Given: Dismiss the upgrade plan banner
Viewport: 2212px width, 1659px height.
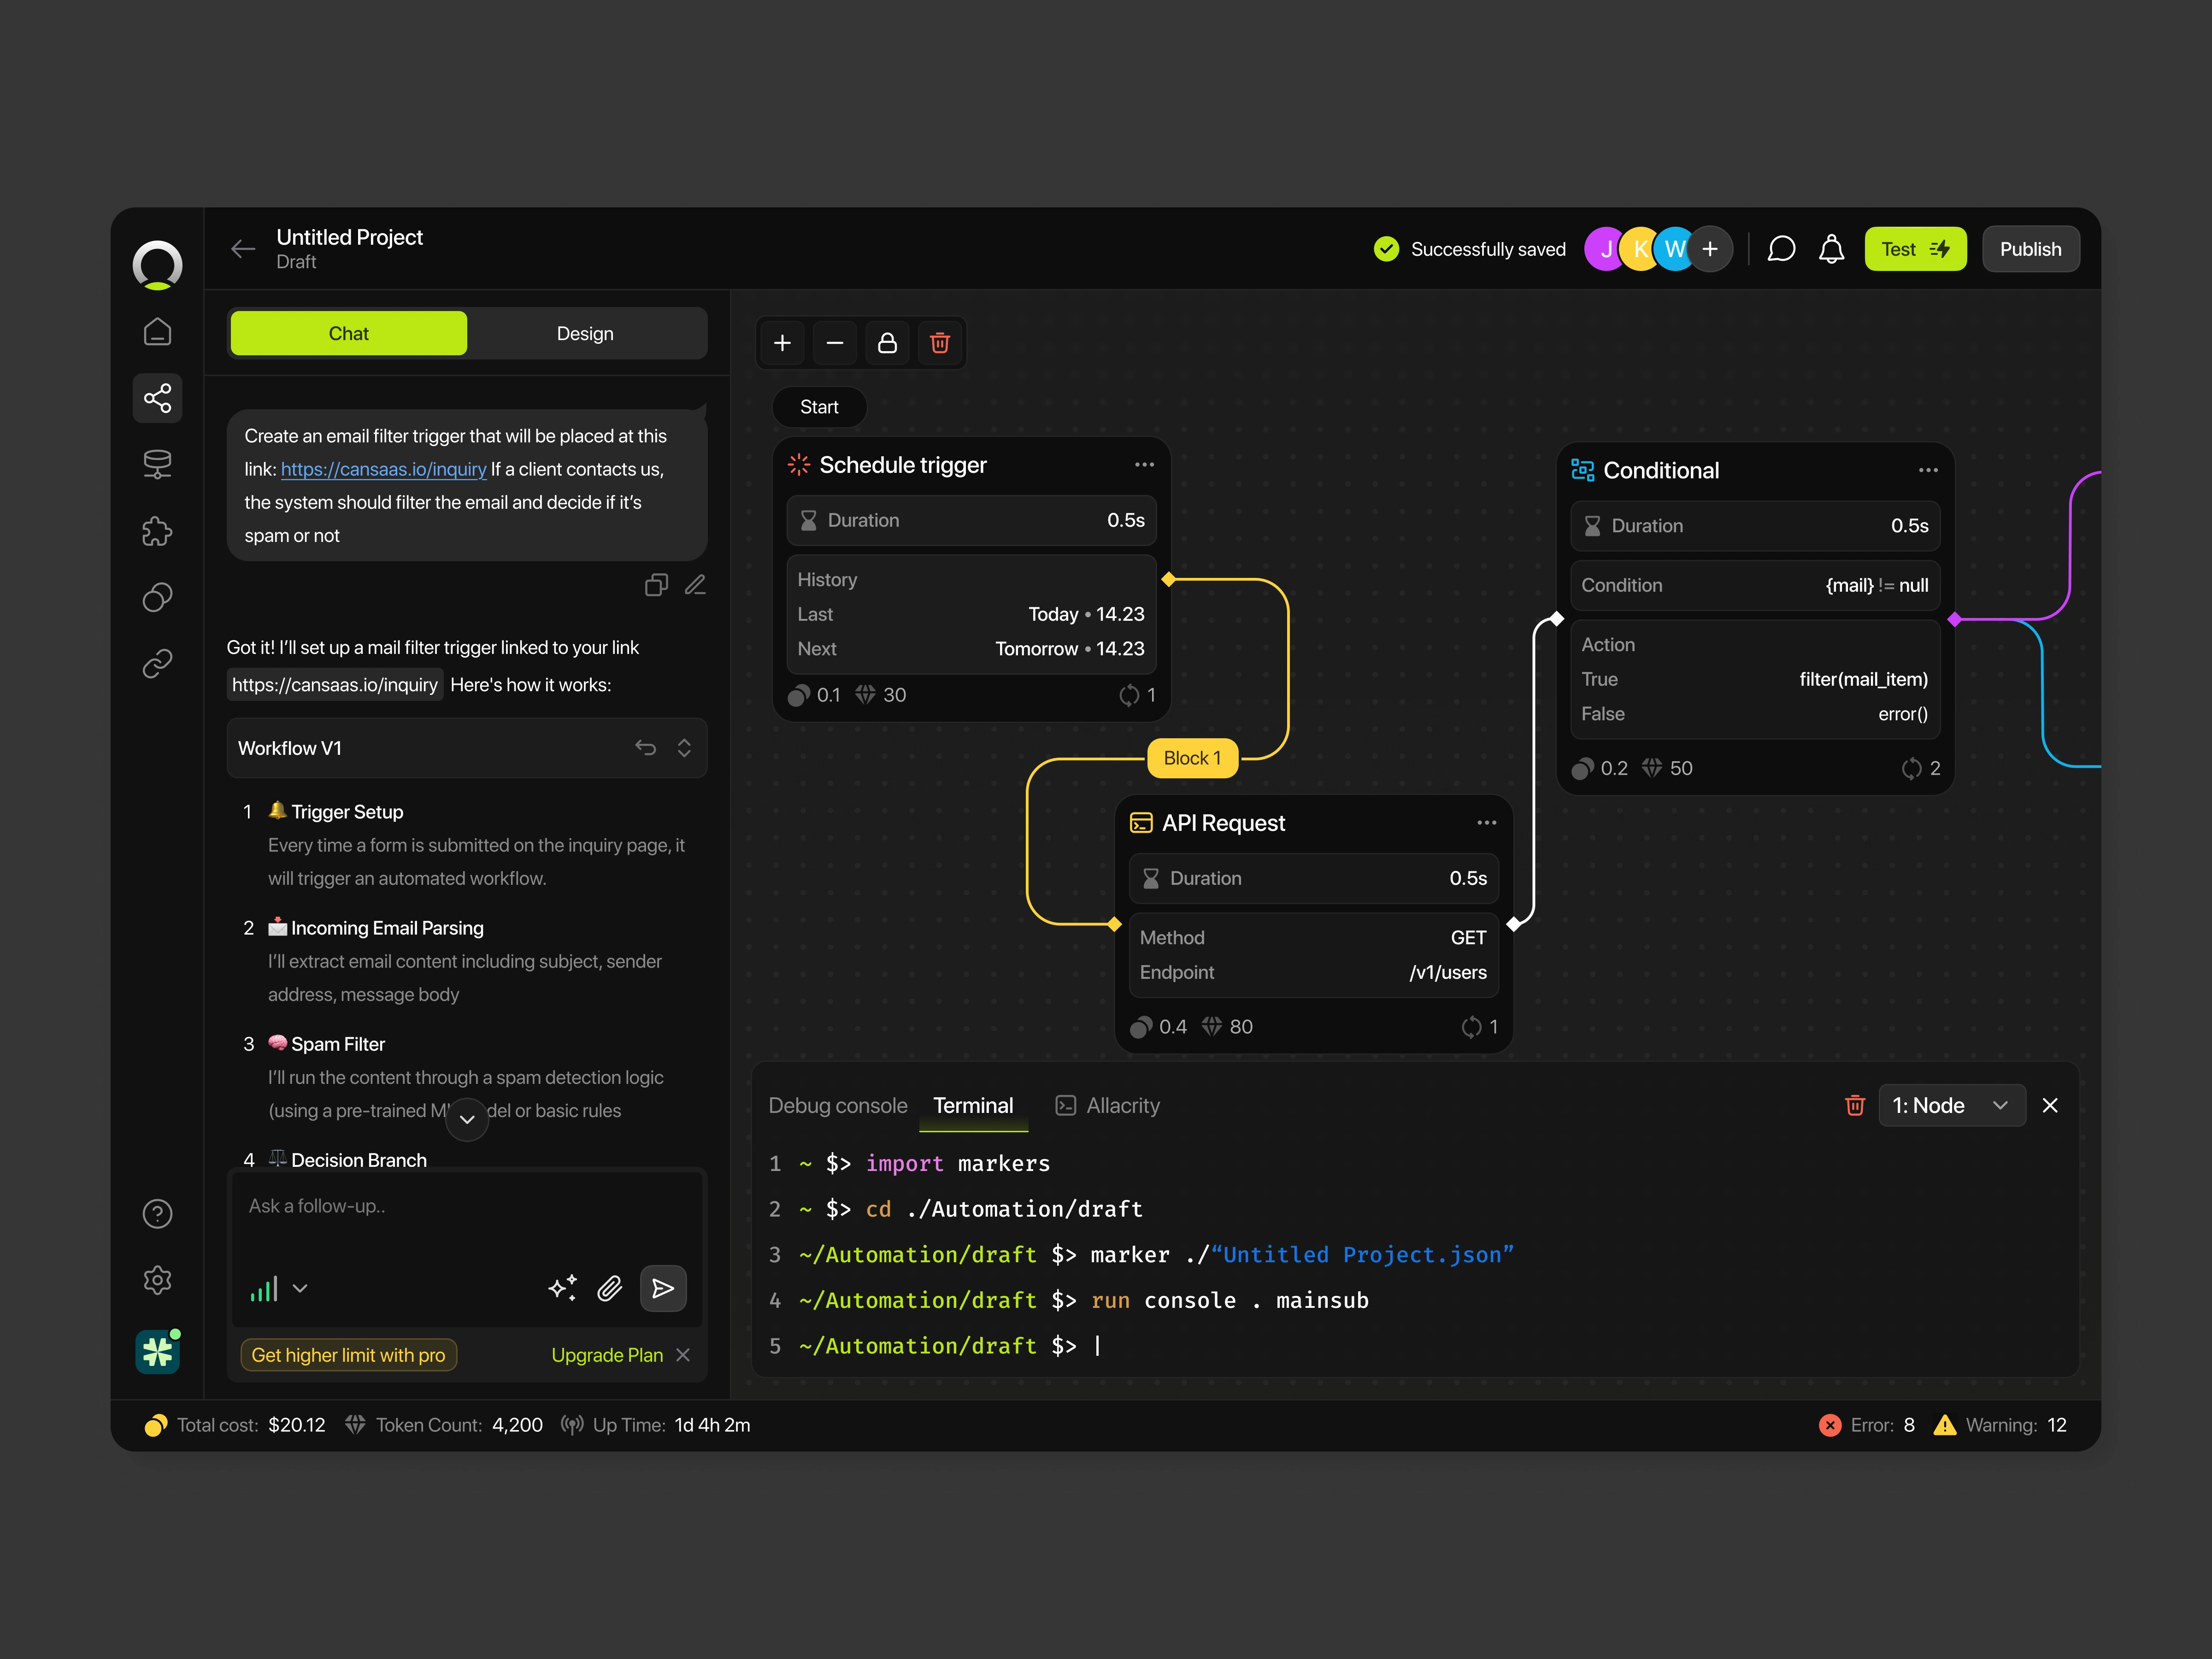Looking at the screenshot, I should tap(683, 1355).
